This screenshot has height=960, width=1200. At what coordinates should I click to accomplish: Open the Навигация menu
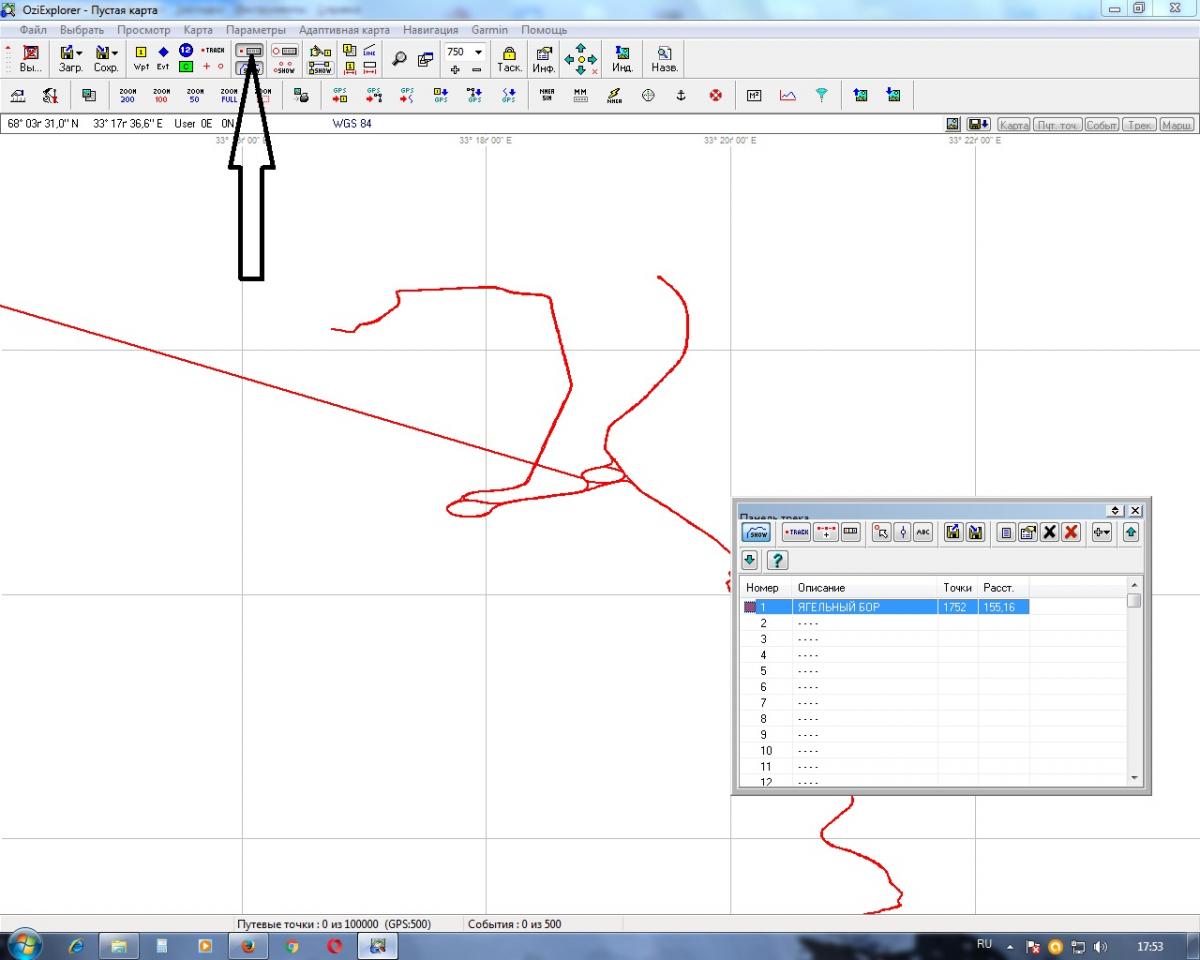[430, 30]
